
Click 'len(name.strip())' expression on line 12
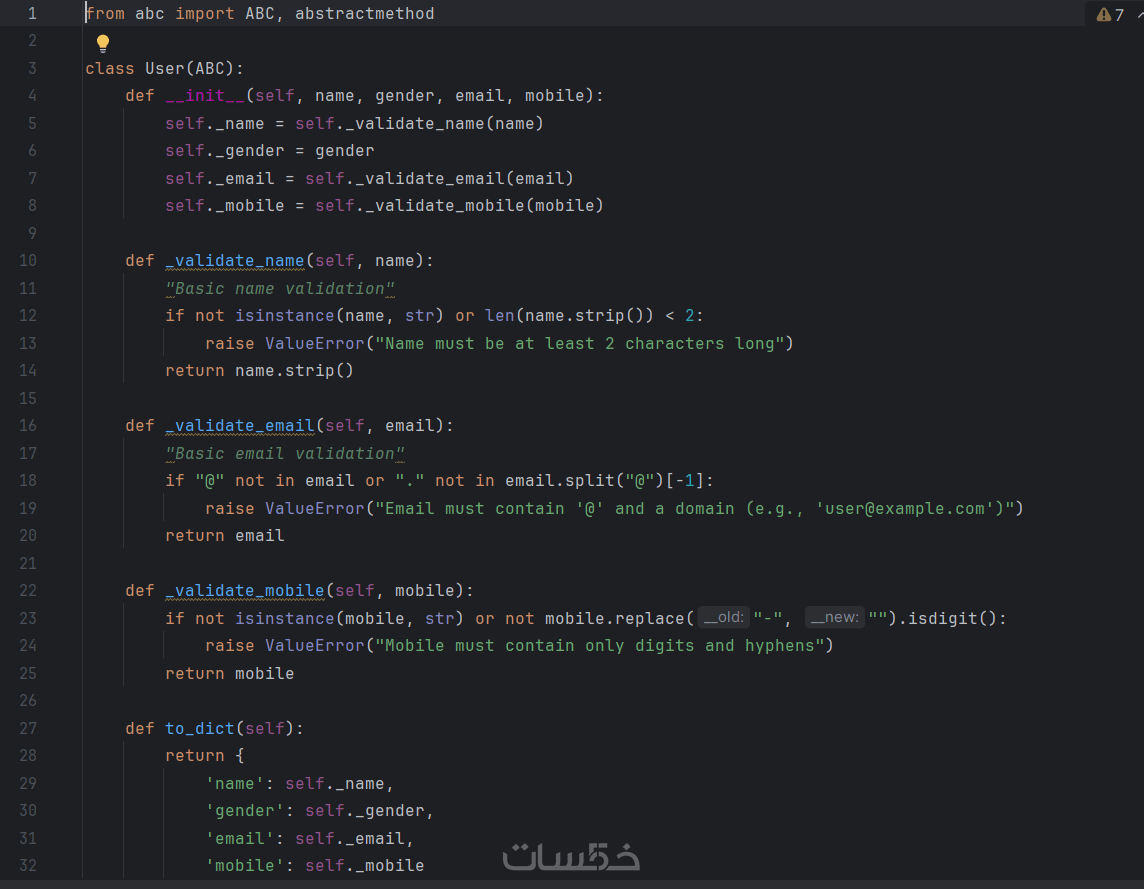tap(570, 316)
